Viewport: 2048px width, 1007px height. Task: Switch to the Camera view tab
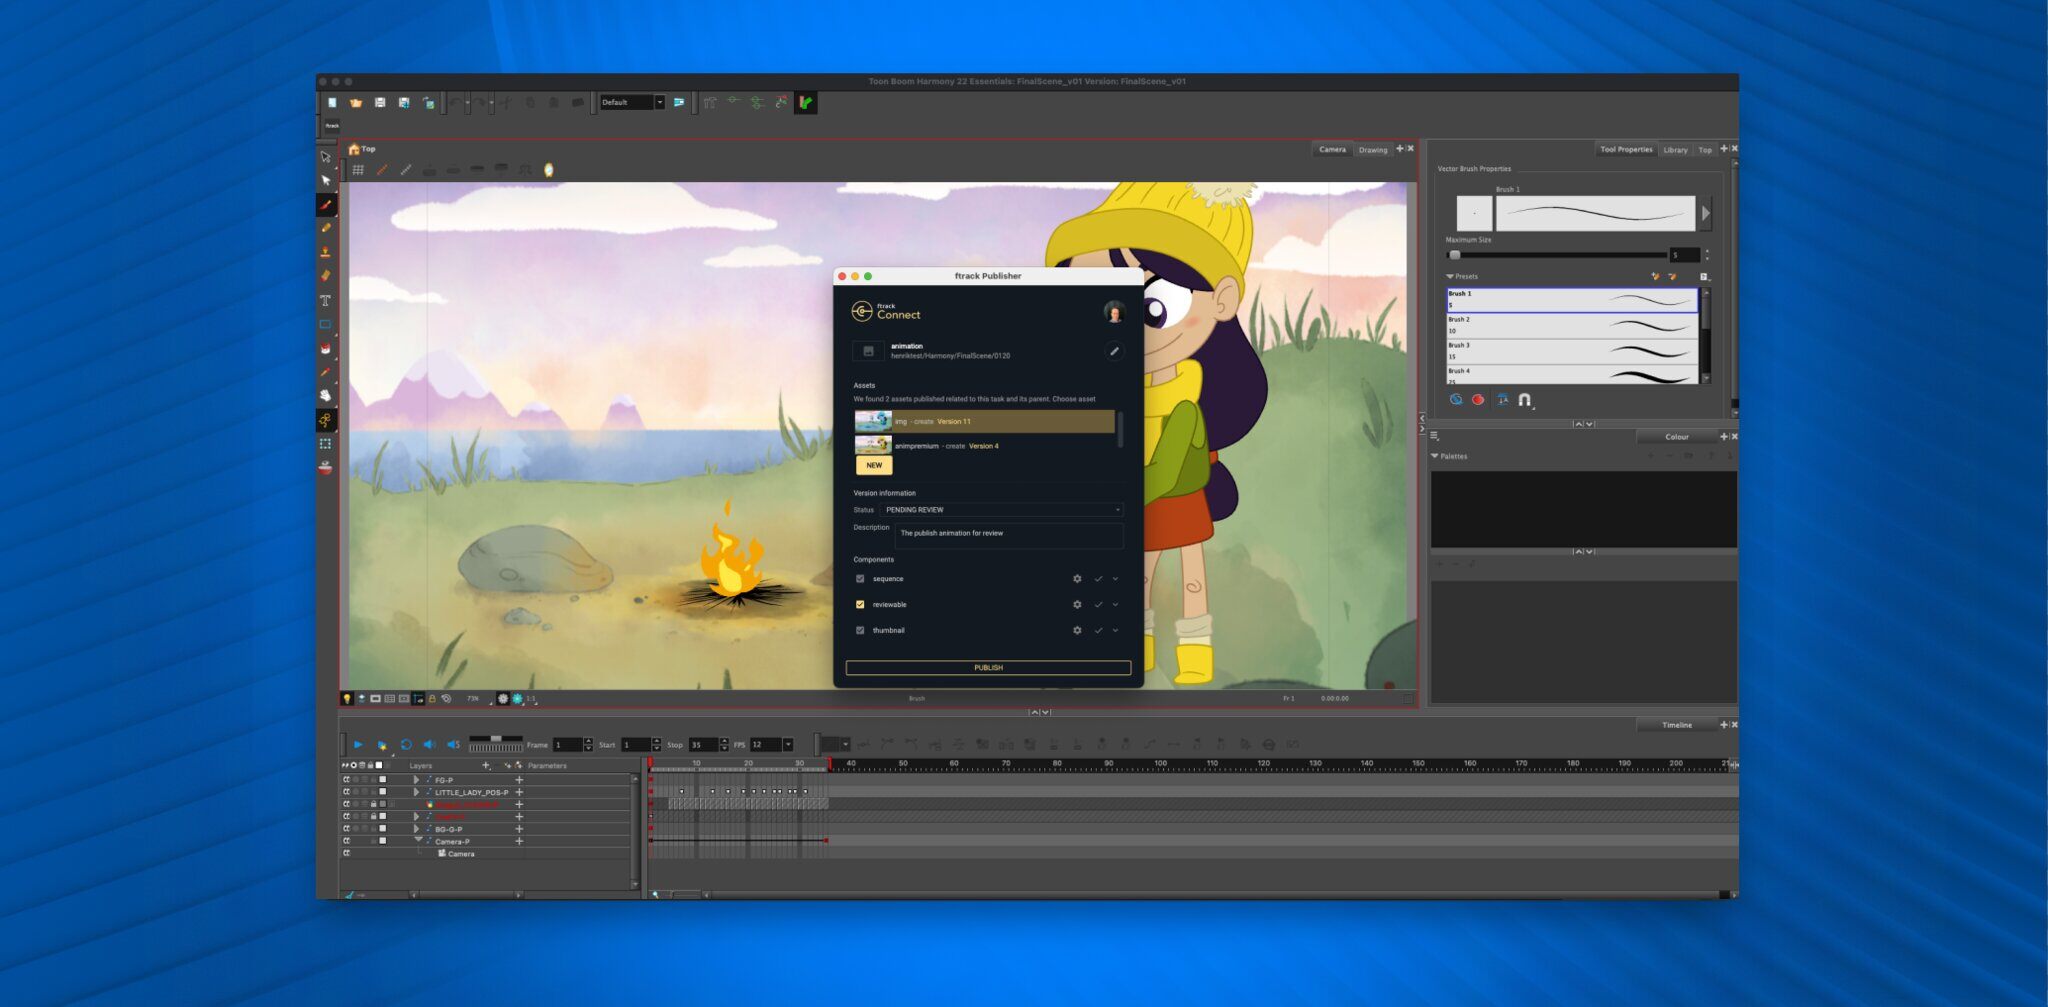point(1332,150)
